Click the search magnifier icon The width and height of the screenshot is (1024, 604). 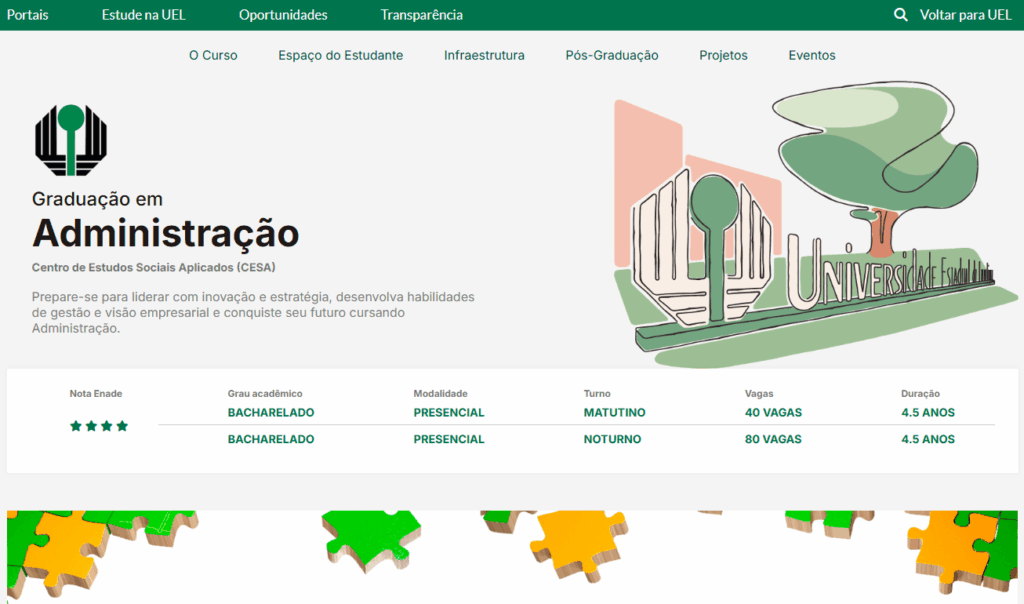click(x=900, y=15)
